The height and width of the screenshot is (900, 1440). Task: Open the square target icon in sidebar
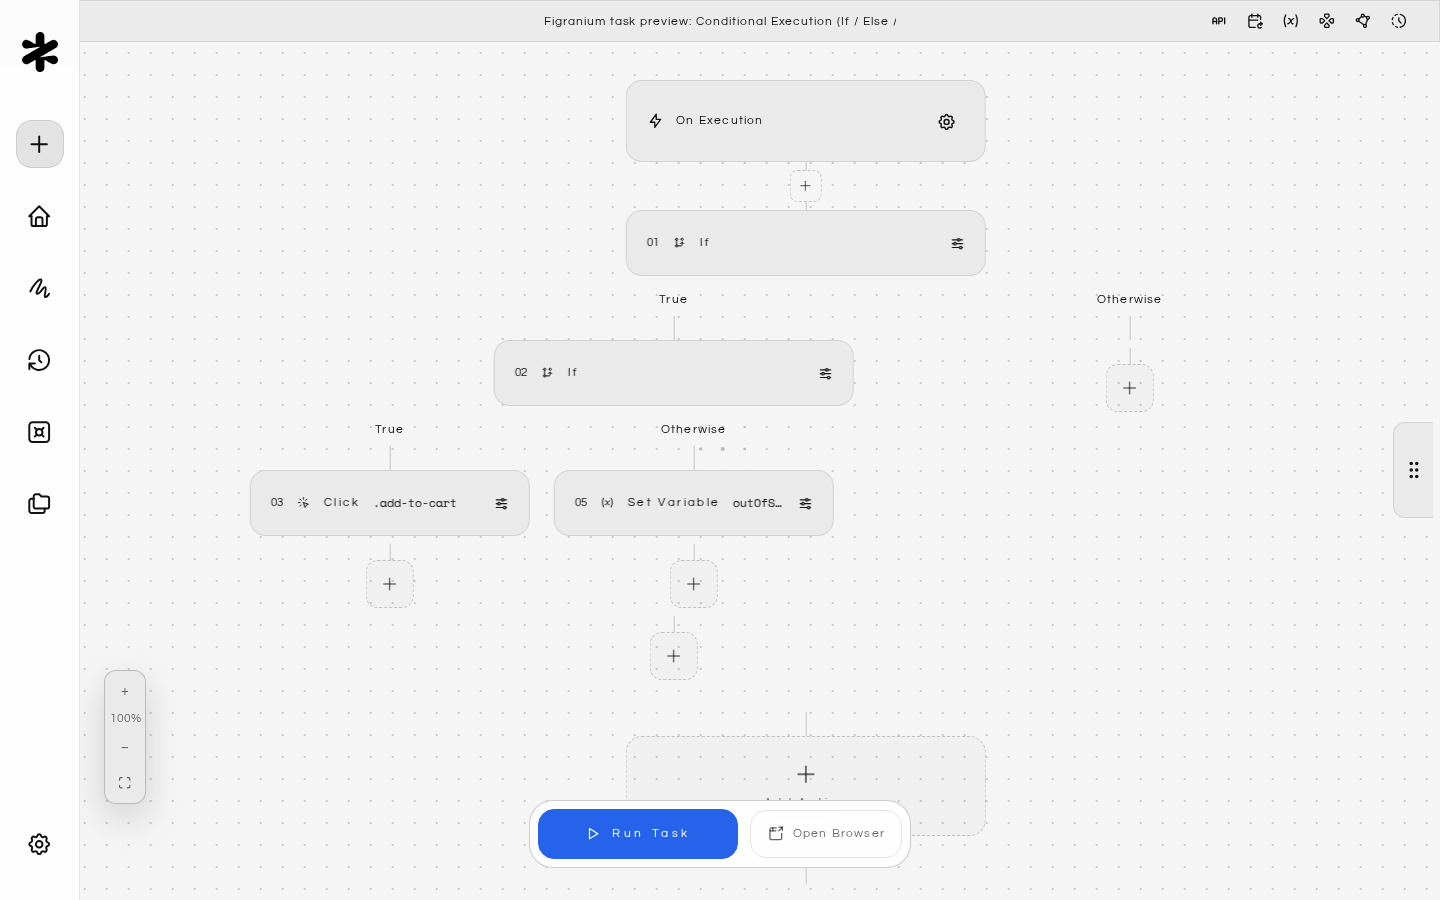[39, 432]
